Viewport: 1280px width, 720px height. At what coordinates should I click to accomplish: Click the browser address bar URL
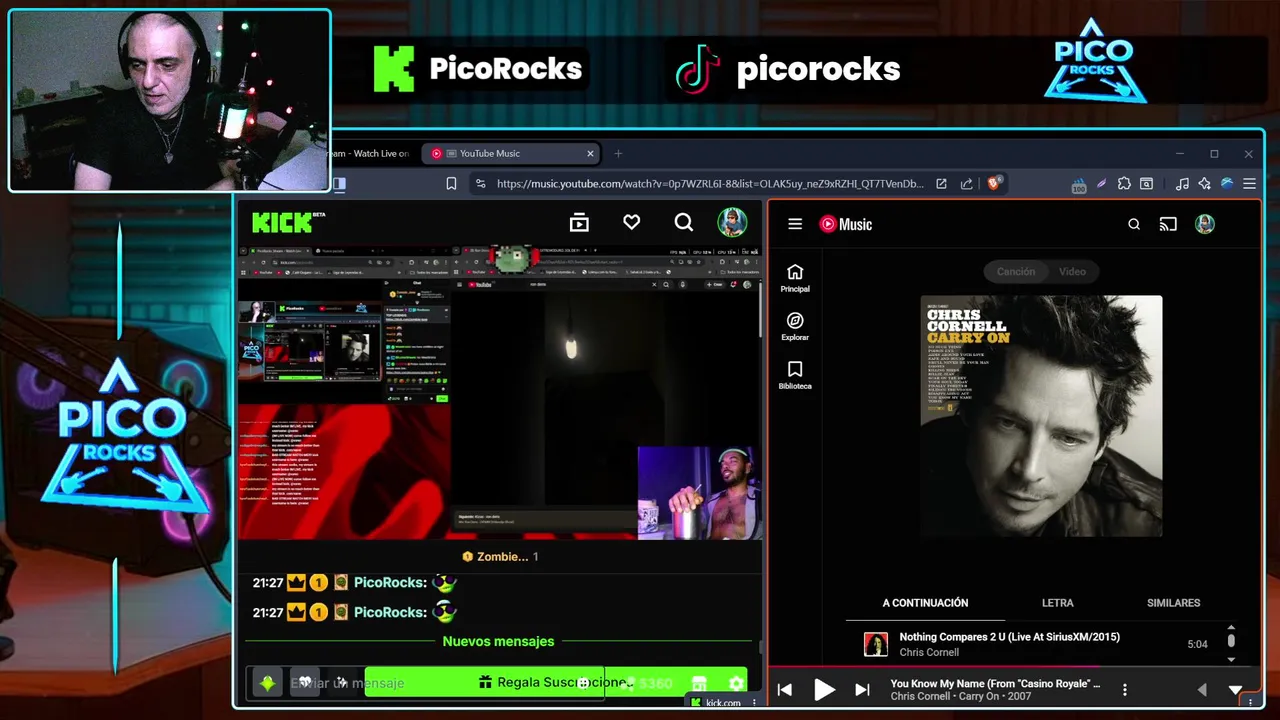[x=710, y=184]
